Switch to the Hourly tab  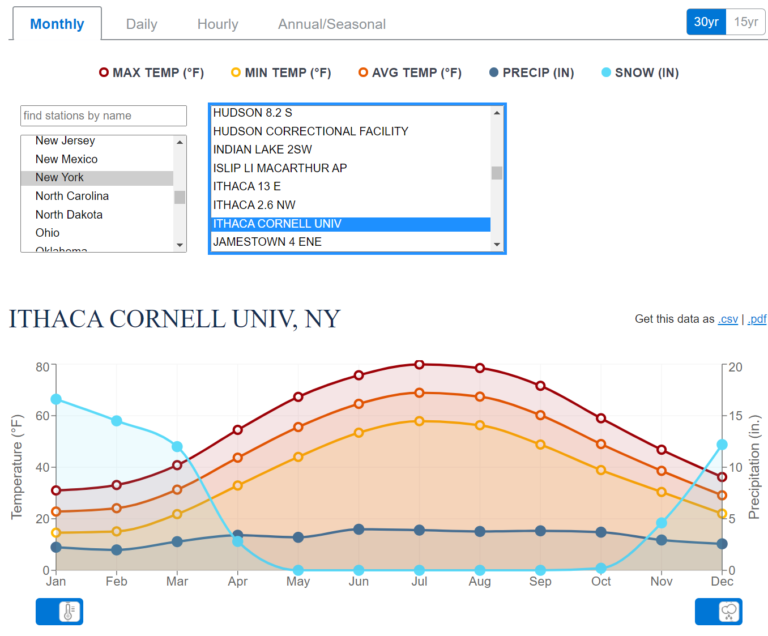point(217,24)
